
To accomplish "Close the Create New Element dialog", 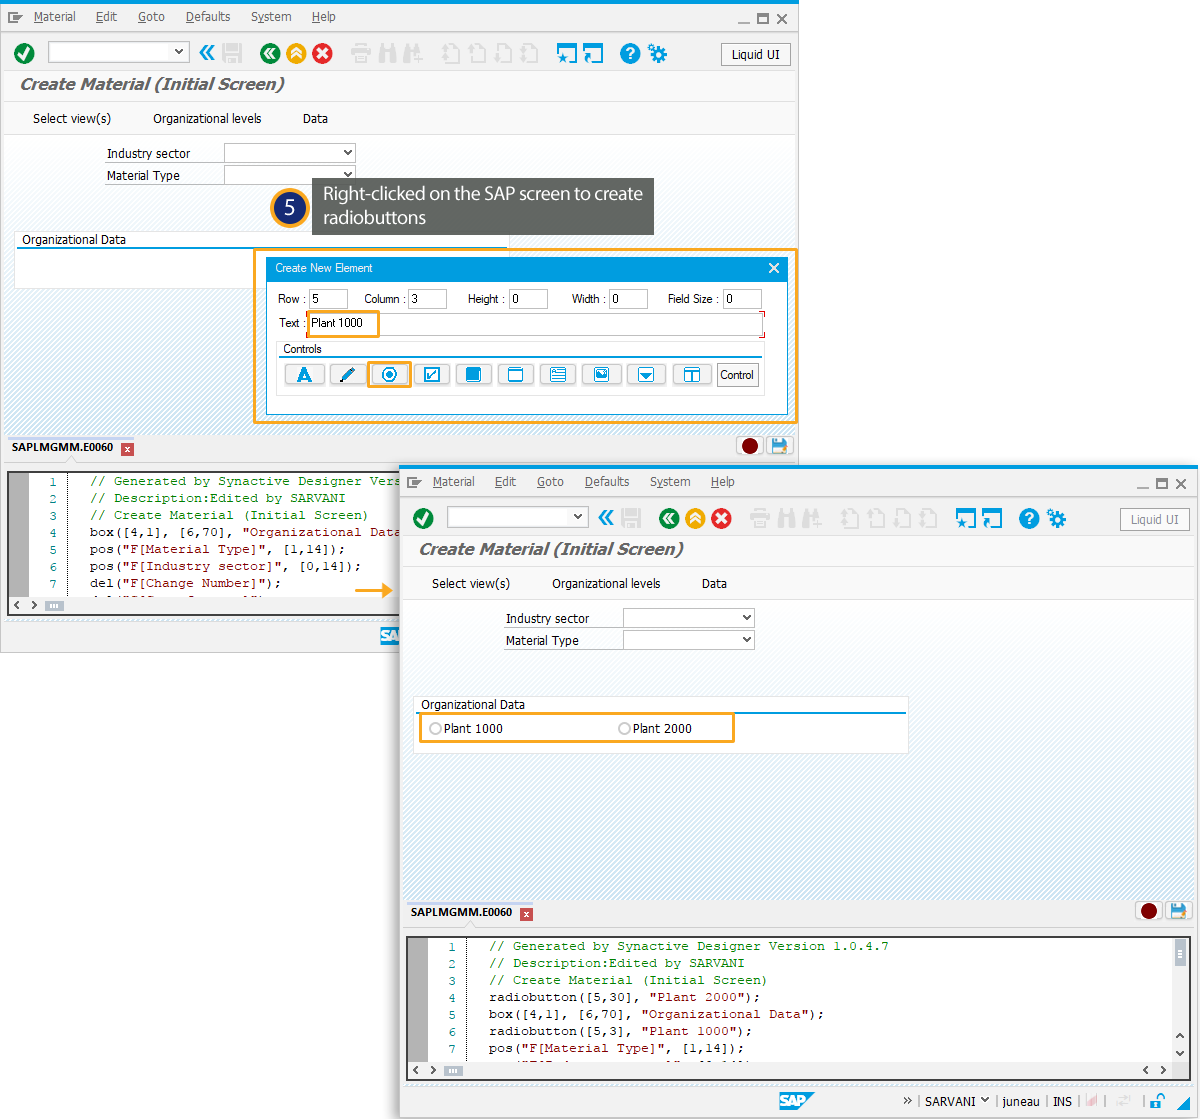I will 774,268.
